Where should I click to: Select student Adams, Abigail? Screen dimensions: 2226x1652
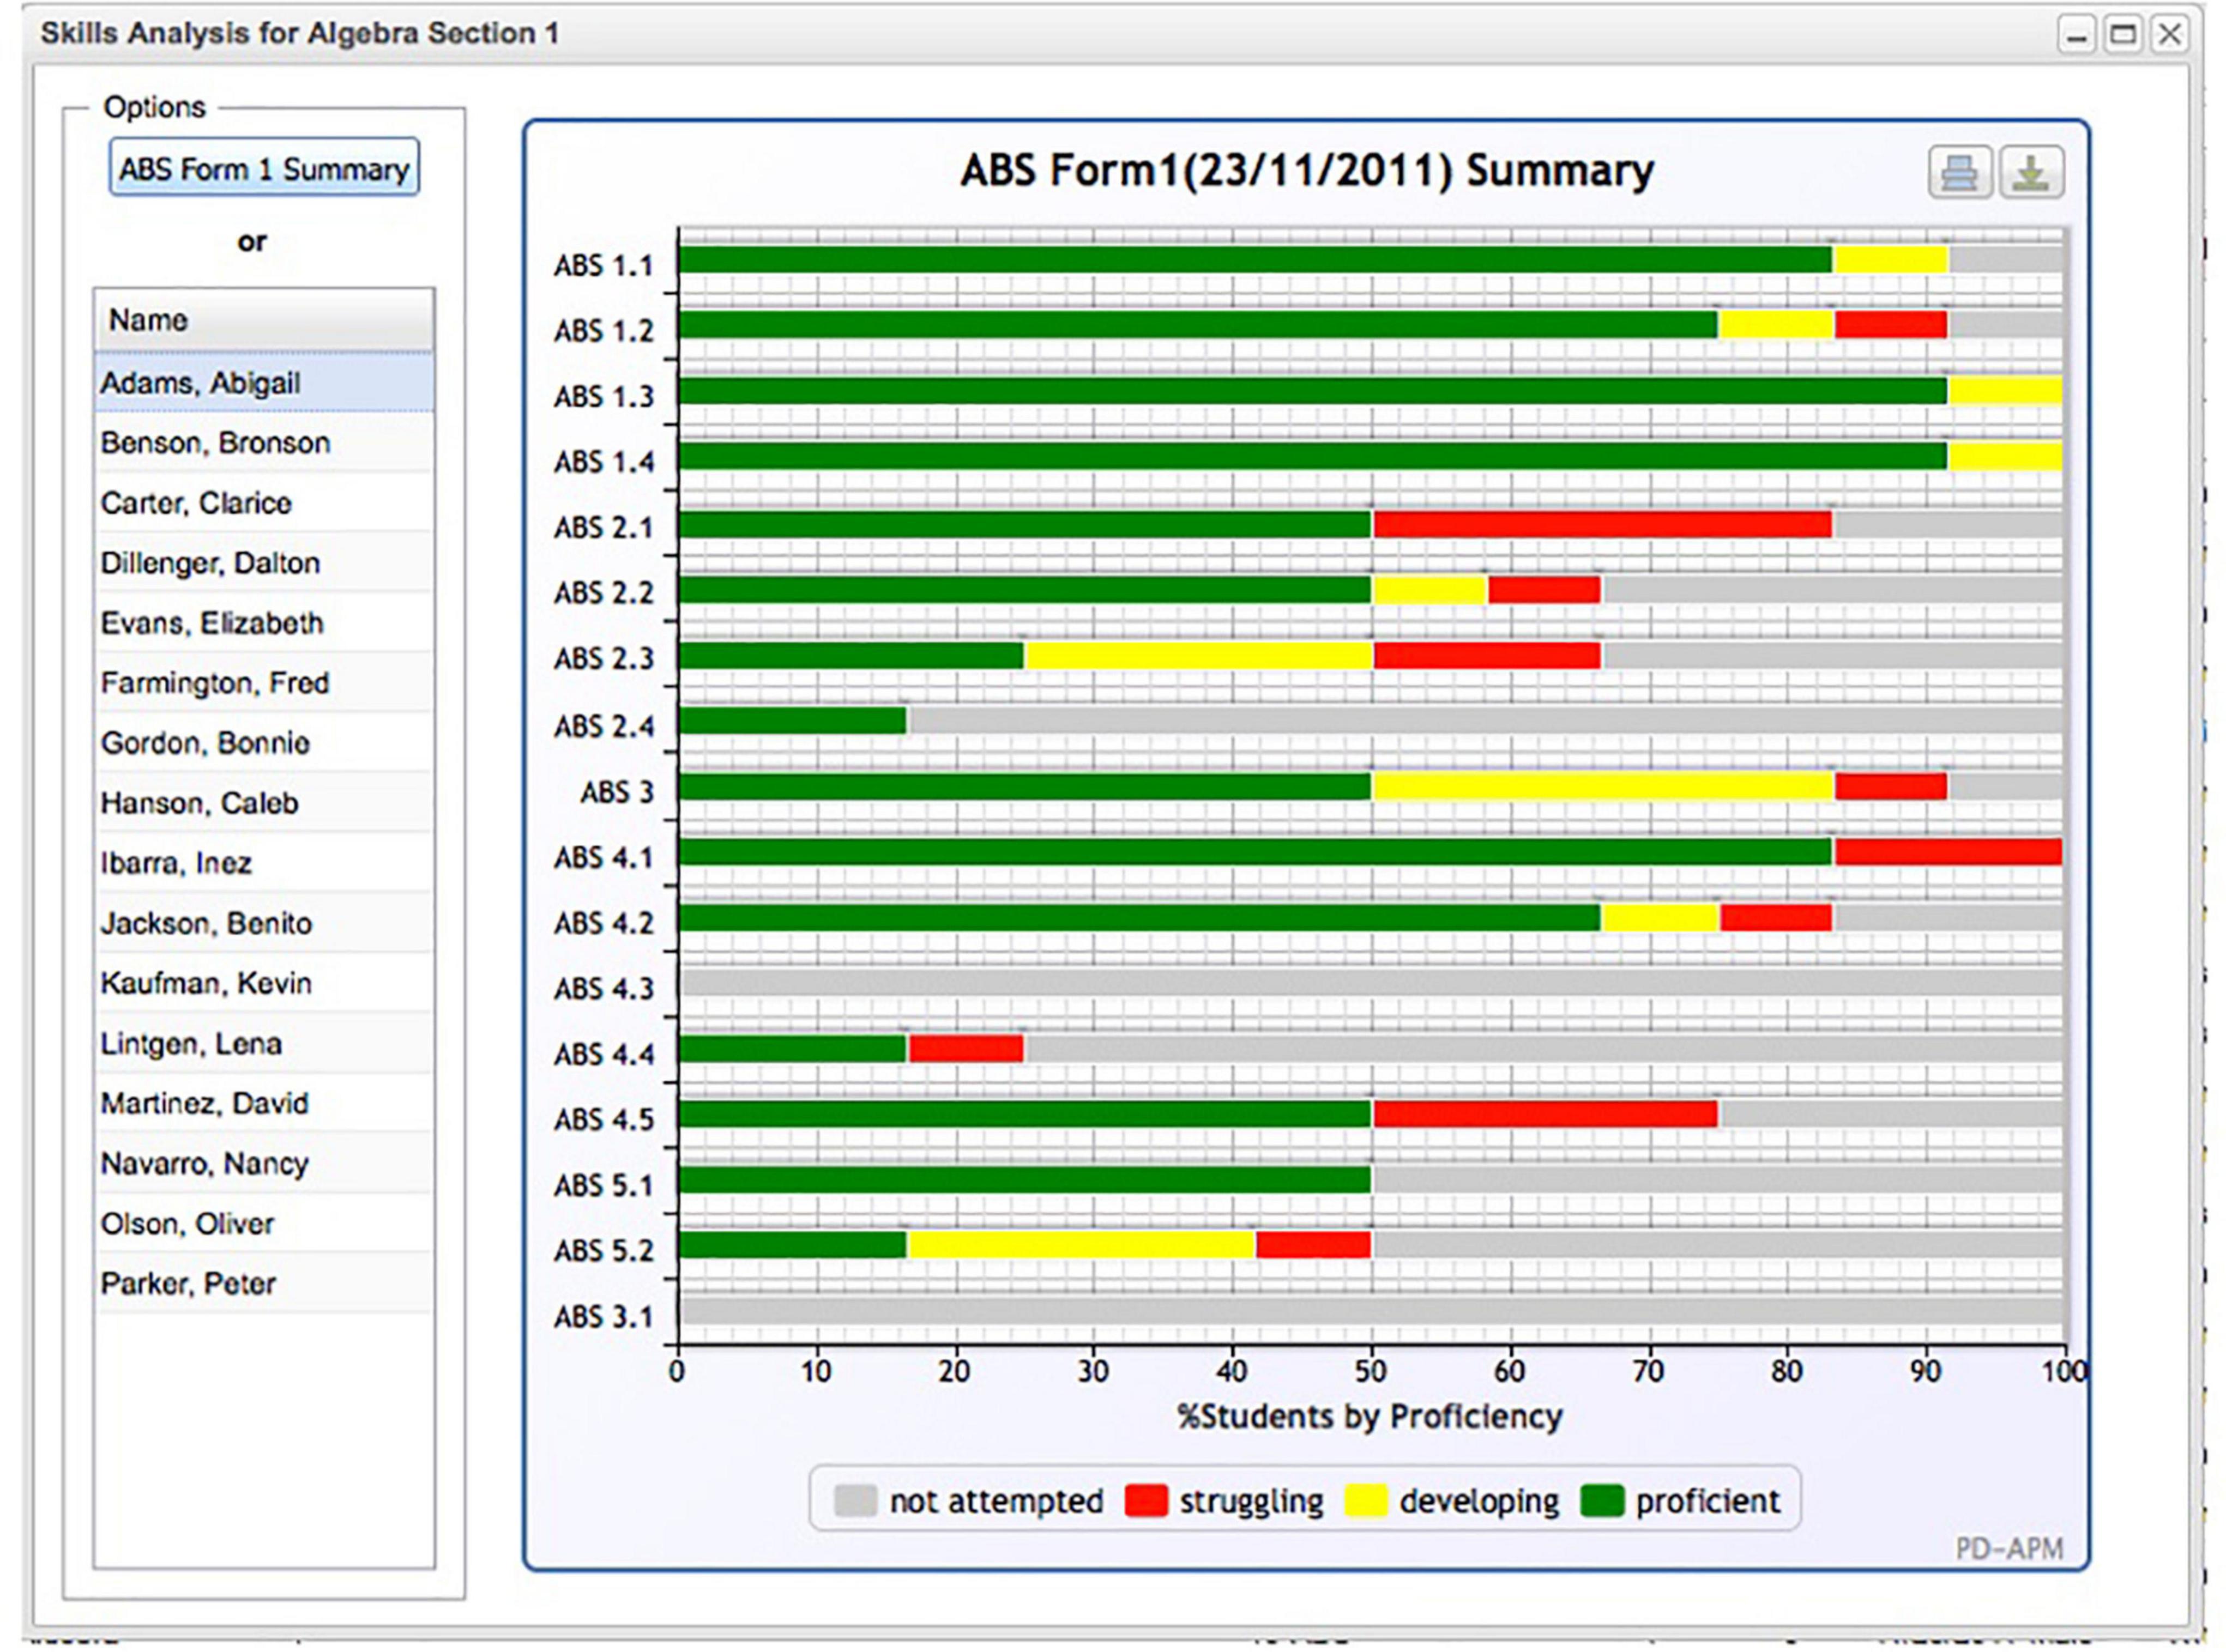(264, 382)
